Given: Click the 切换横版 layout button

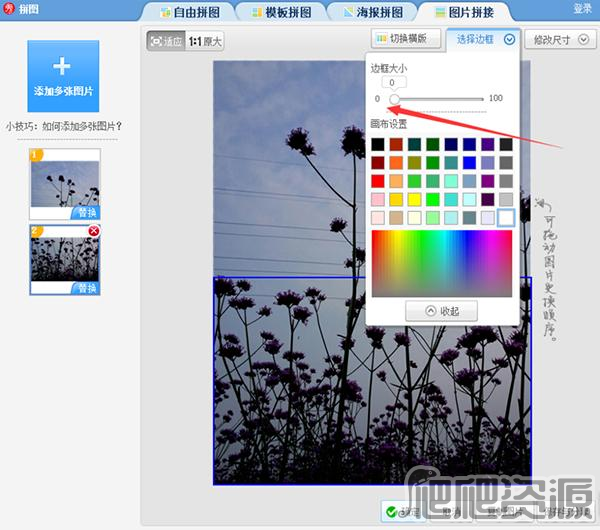Looking at the screenshot, I should 407,39.
